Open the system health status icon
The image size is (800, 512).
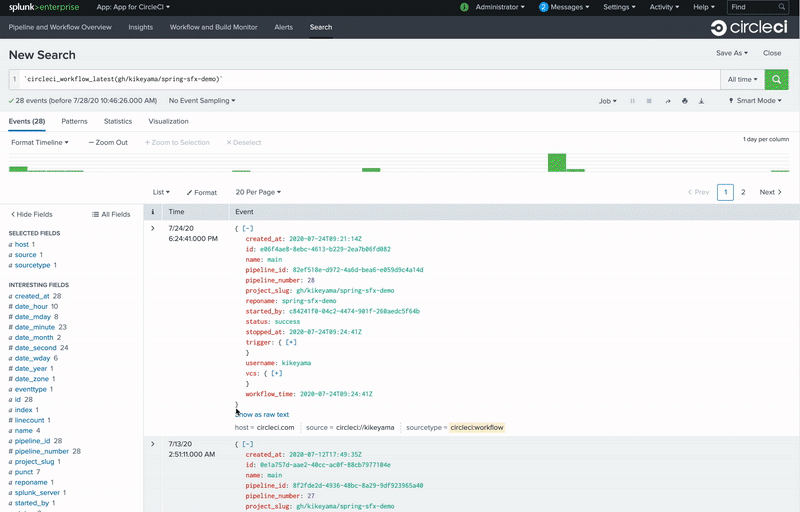[x=464, y=7]
